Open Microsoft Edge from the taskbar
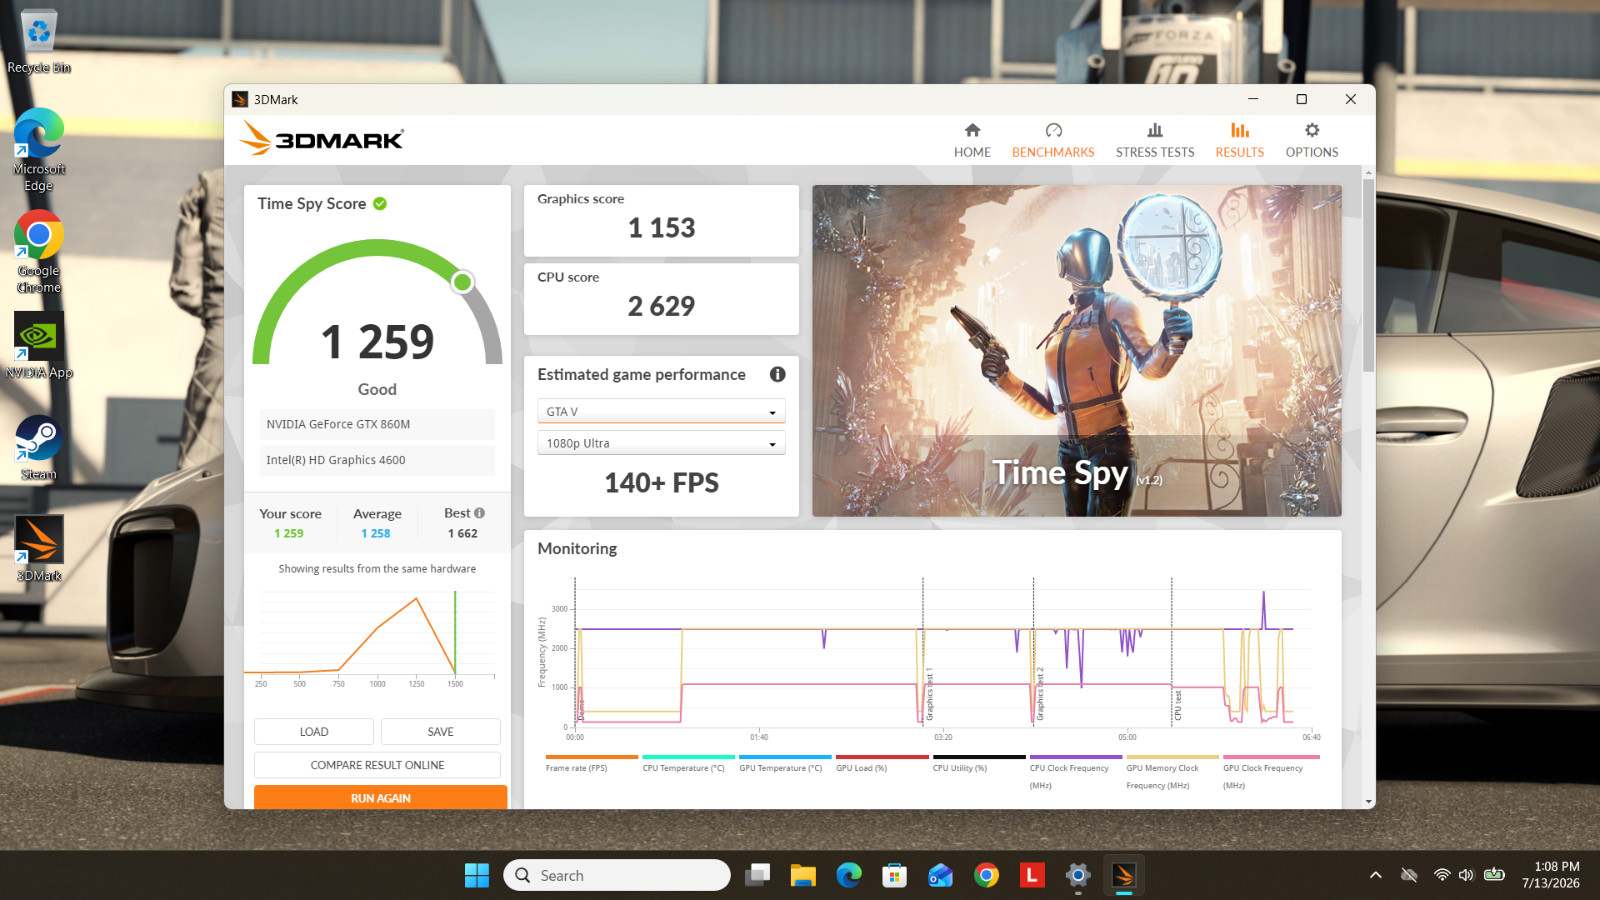 [x=849, y=875]
